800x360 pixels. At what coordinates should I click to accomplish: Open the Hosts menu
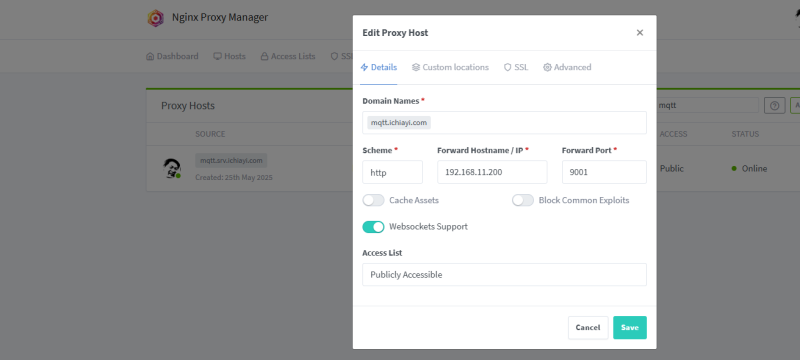click(230, 56)
